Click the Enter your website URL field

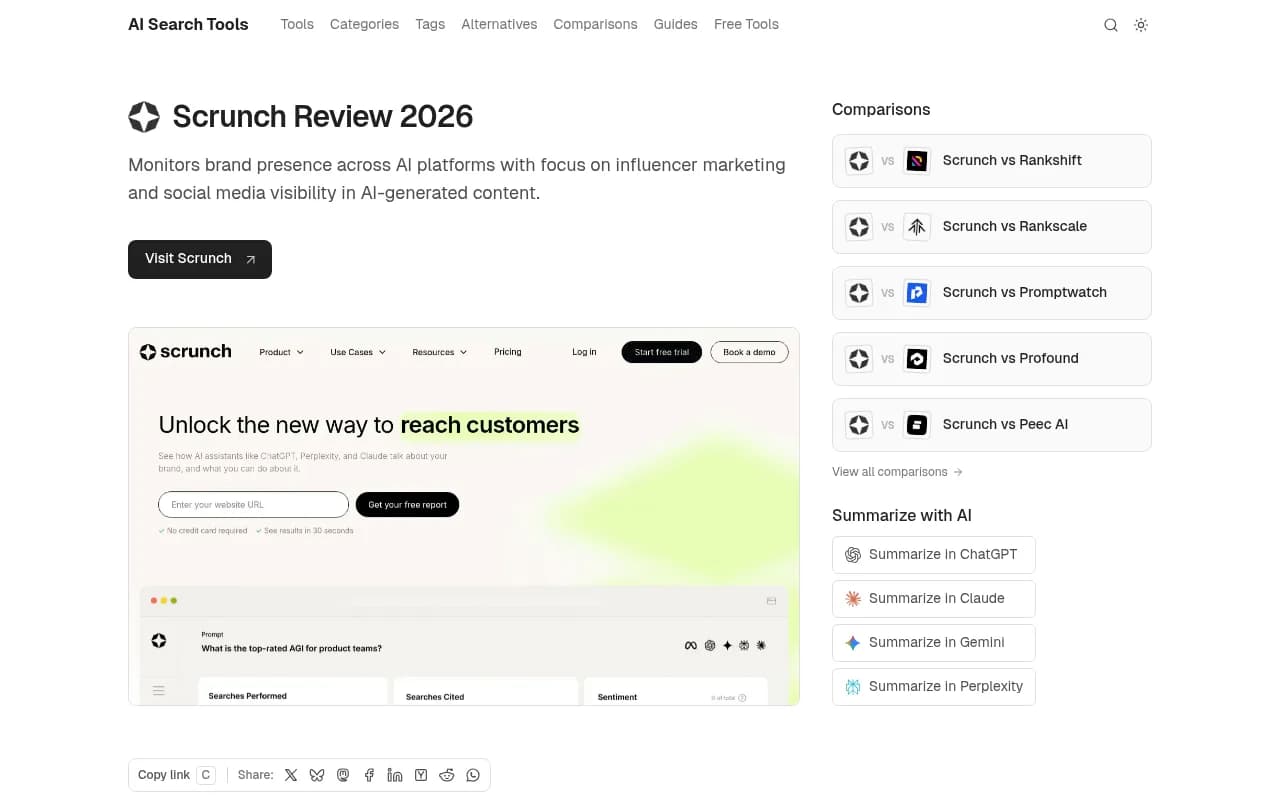pyautogui.click(x=253, y=504)
